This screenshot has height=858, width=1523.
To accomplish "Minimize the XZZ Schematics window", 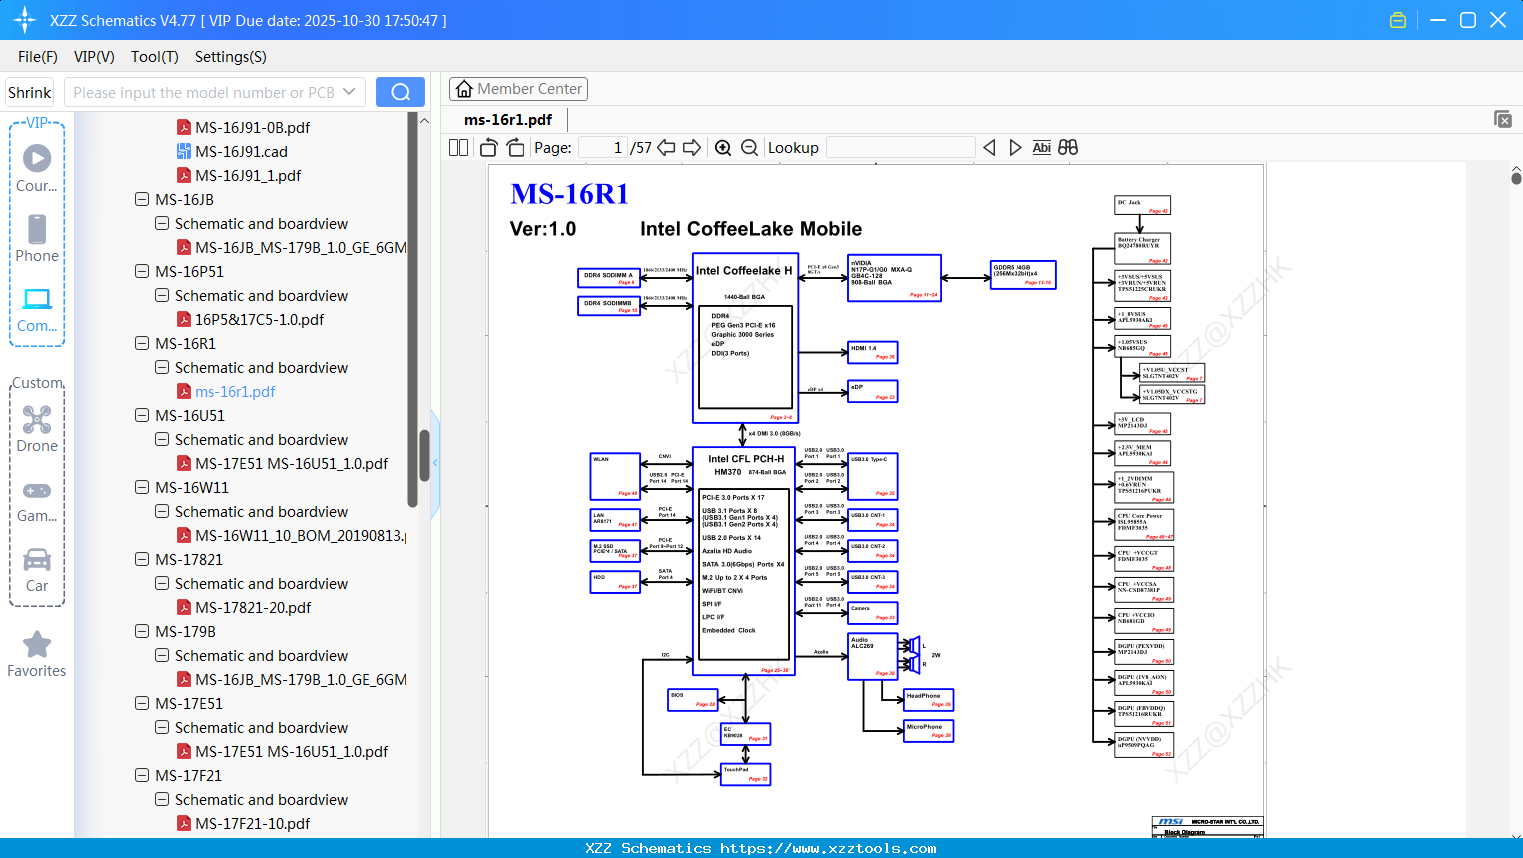I will point(1438,20).
